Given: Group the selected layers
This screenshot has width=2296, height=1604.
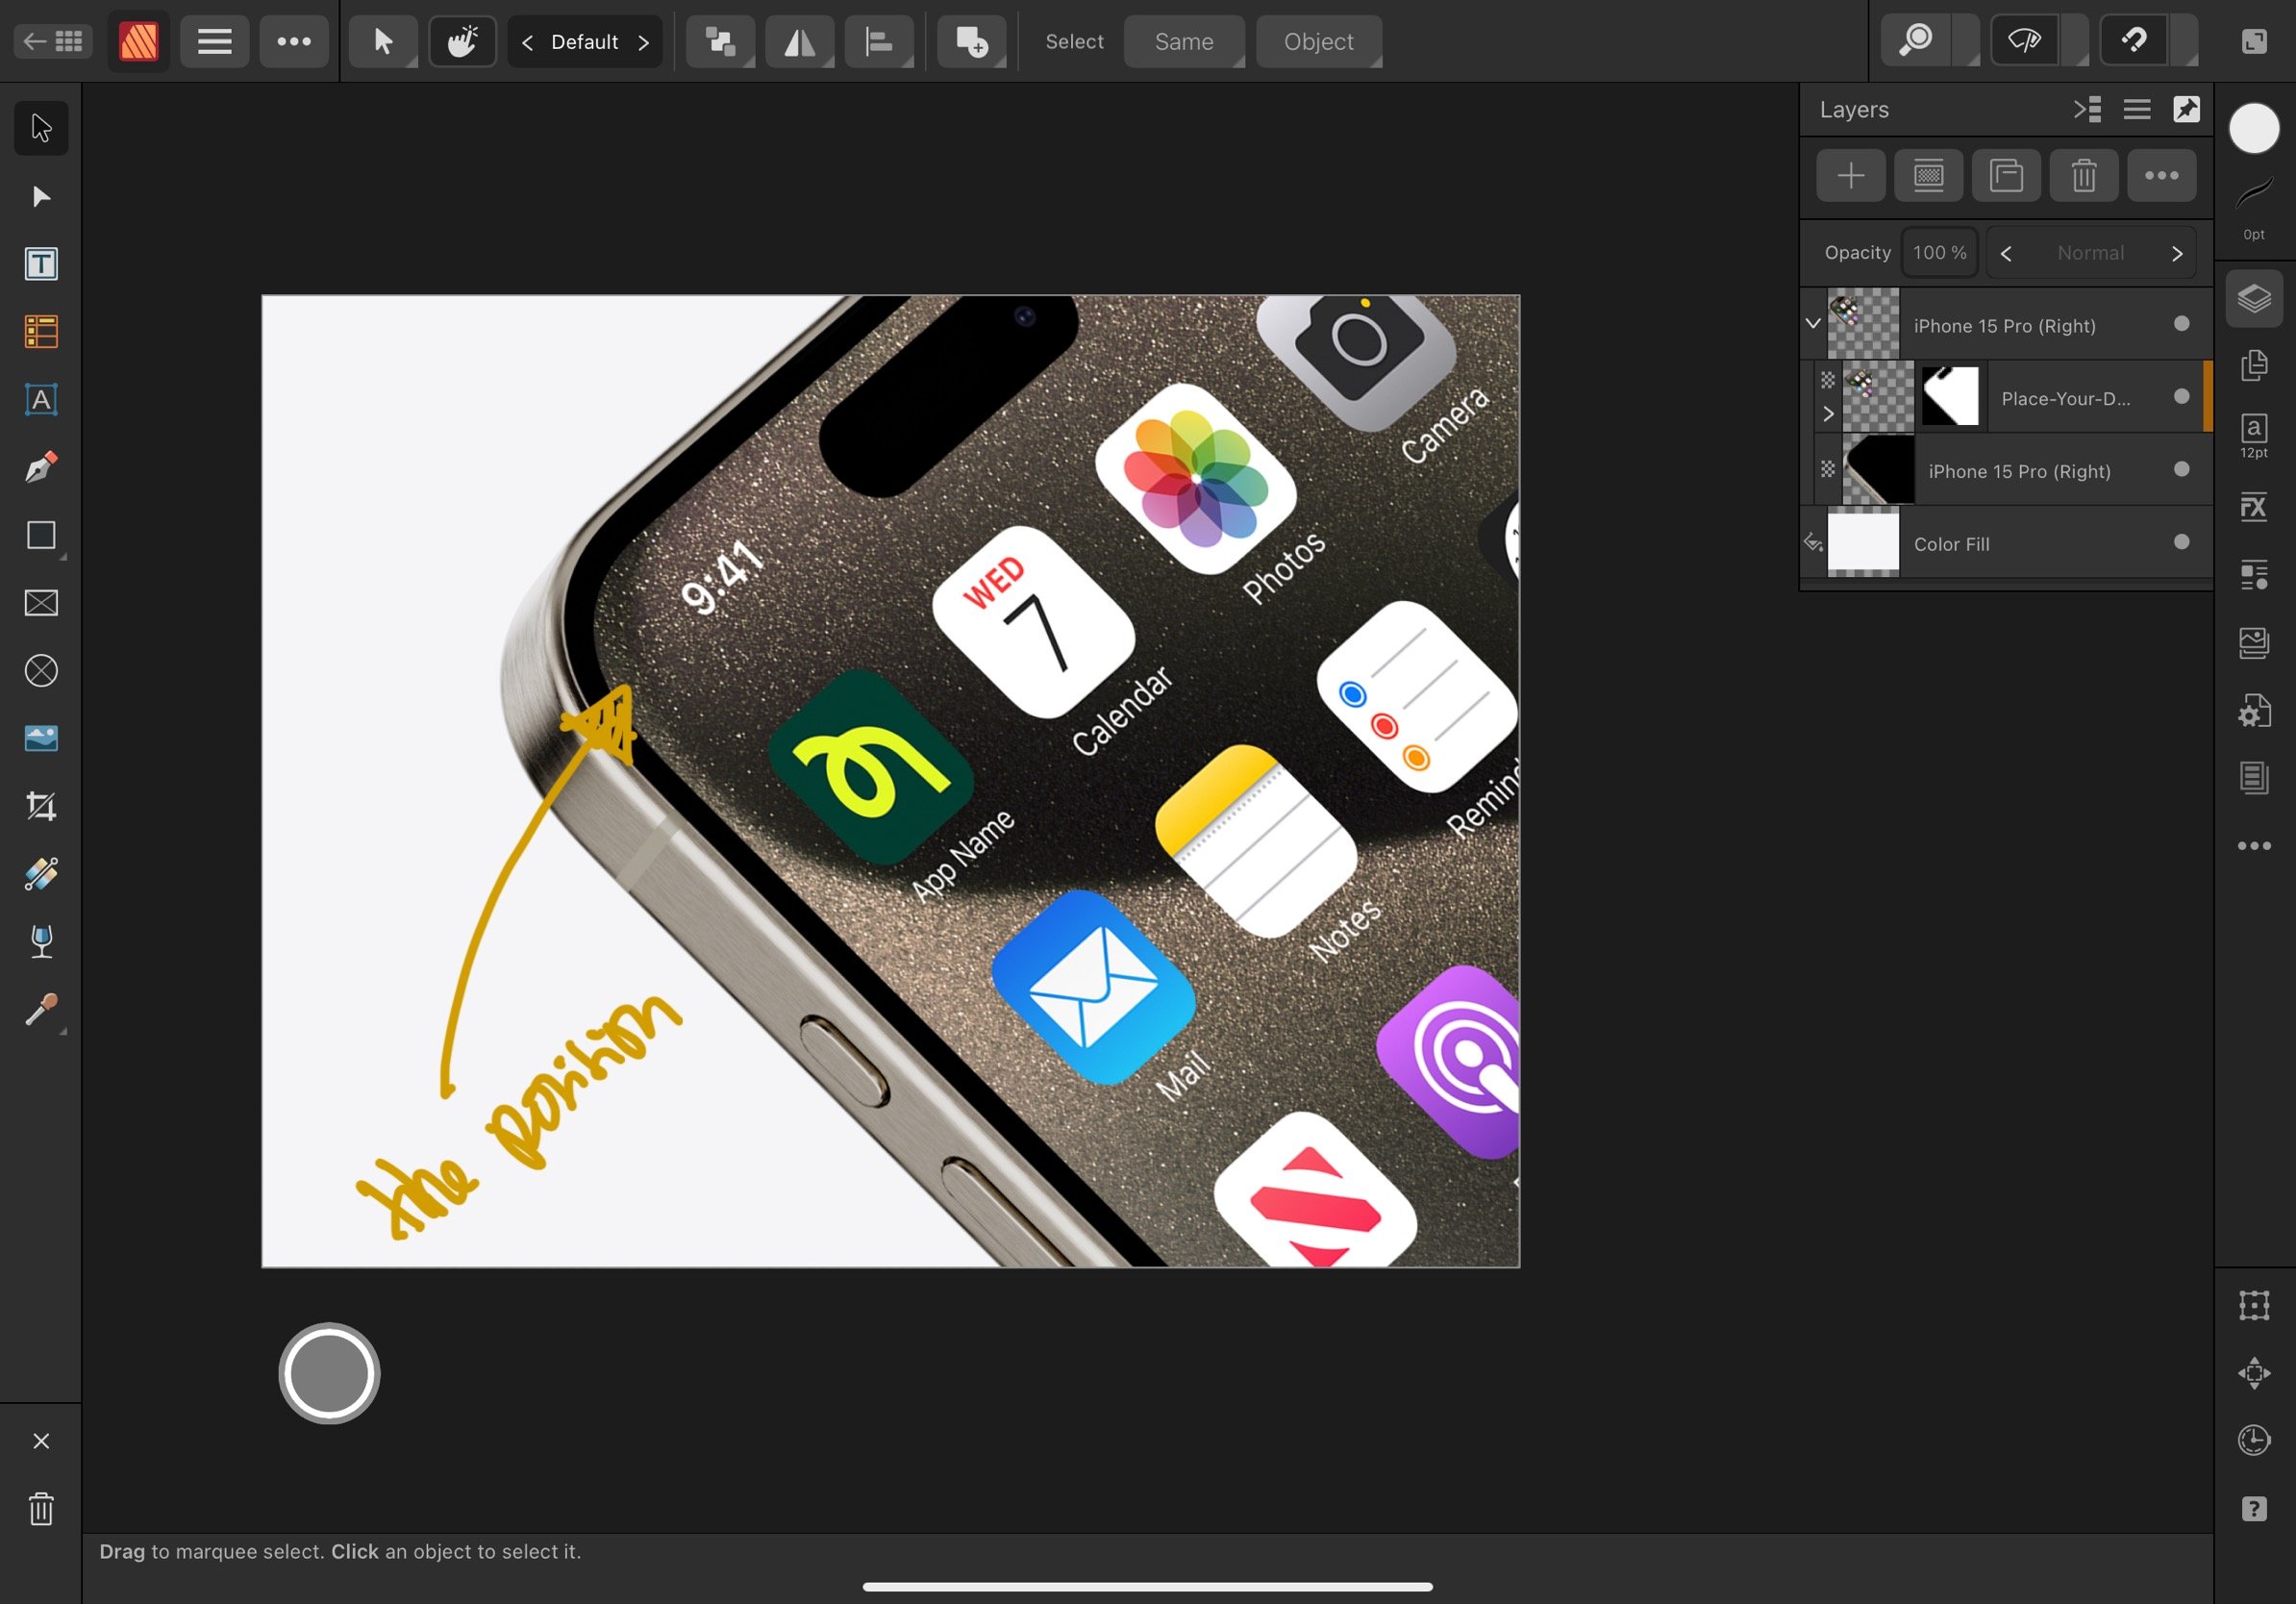Looking at the screenshot, I should tap(2006, 175).
